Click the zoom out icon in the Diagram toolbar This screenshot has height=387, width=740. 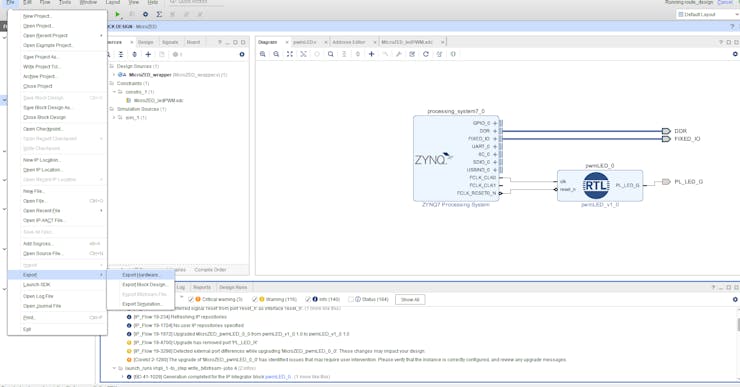[276, 54]
